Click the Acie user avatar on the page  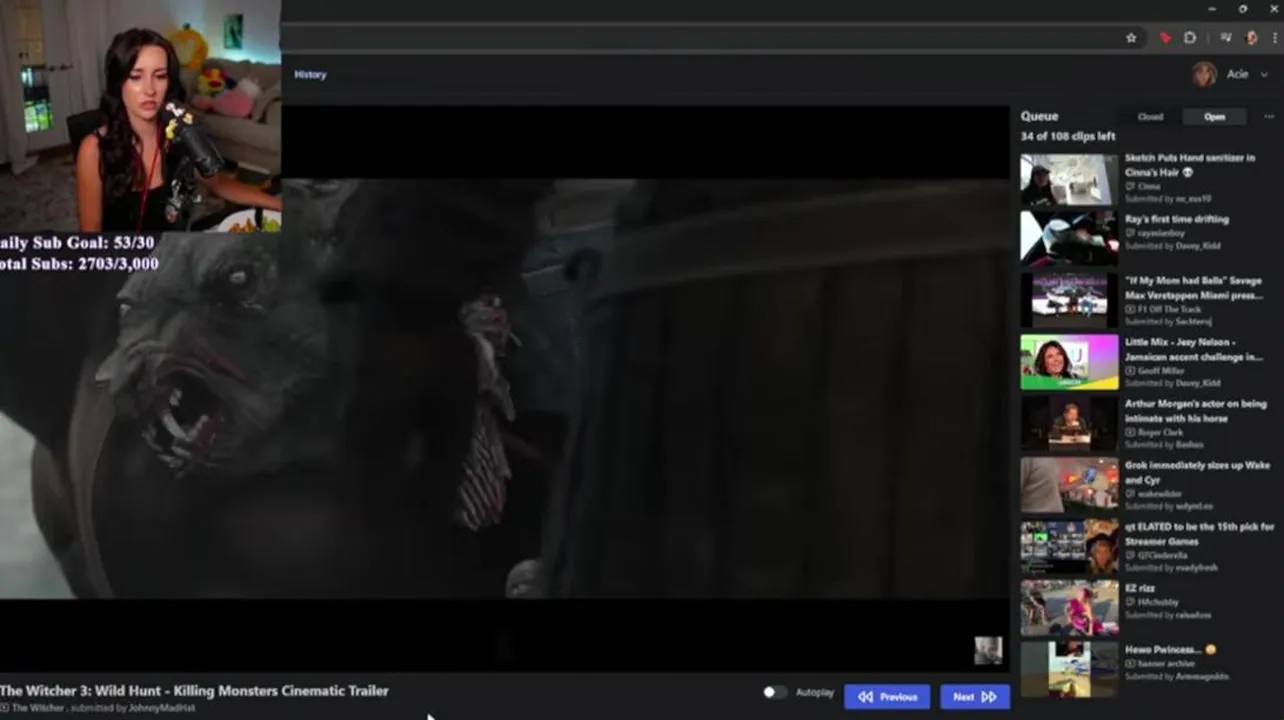point(1204,74)
